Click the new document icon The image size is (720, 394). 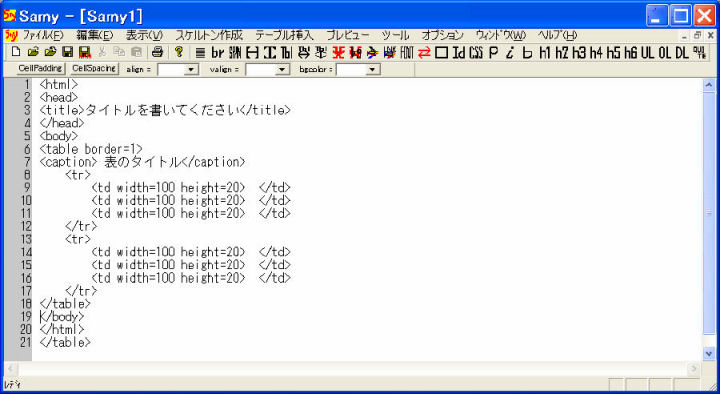[16, 52]
